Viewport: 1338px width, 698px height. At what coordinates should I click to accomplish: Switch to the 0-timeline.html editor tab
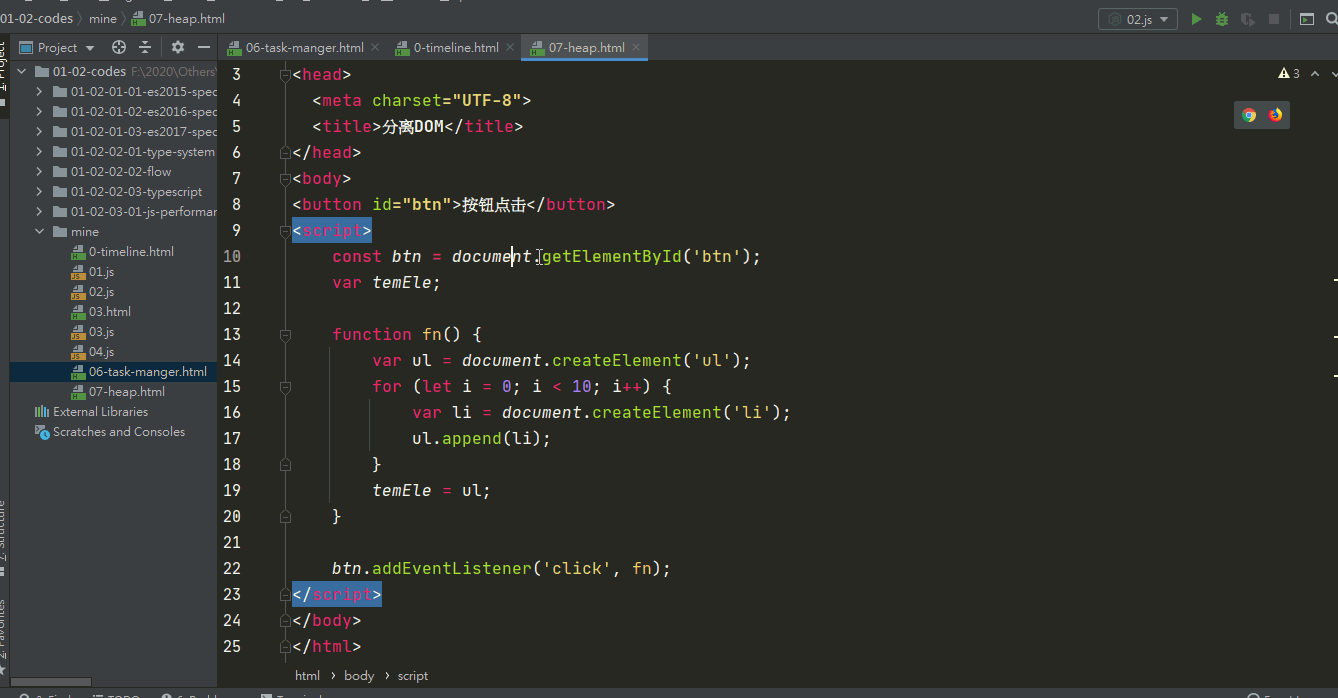[456, 47]
